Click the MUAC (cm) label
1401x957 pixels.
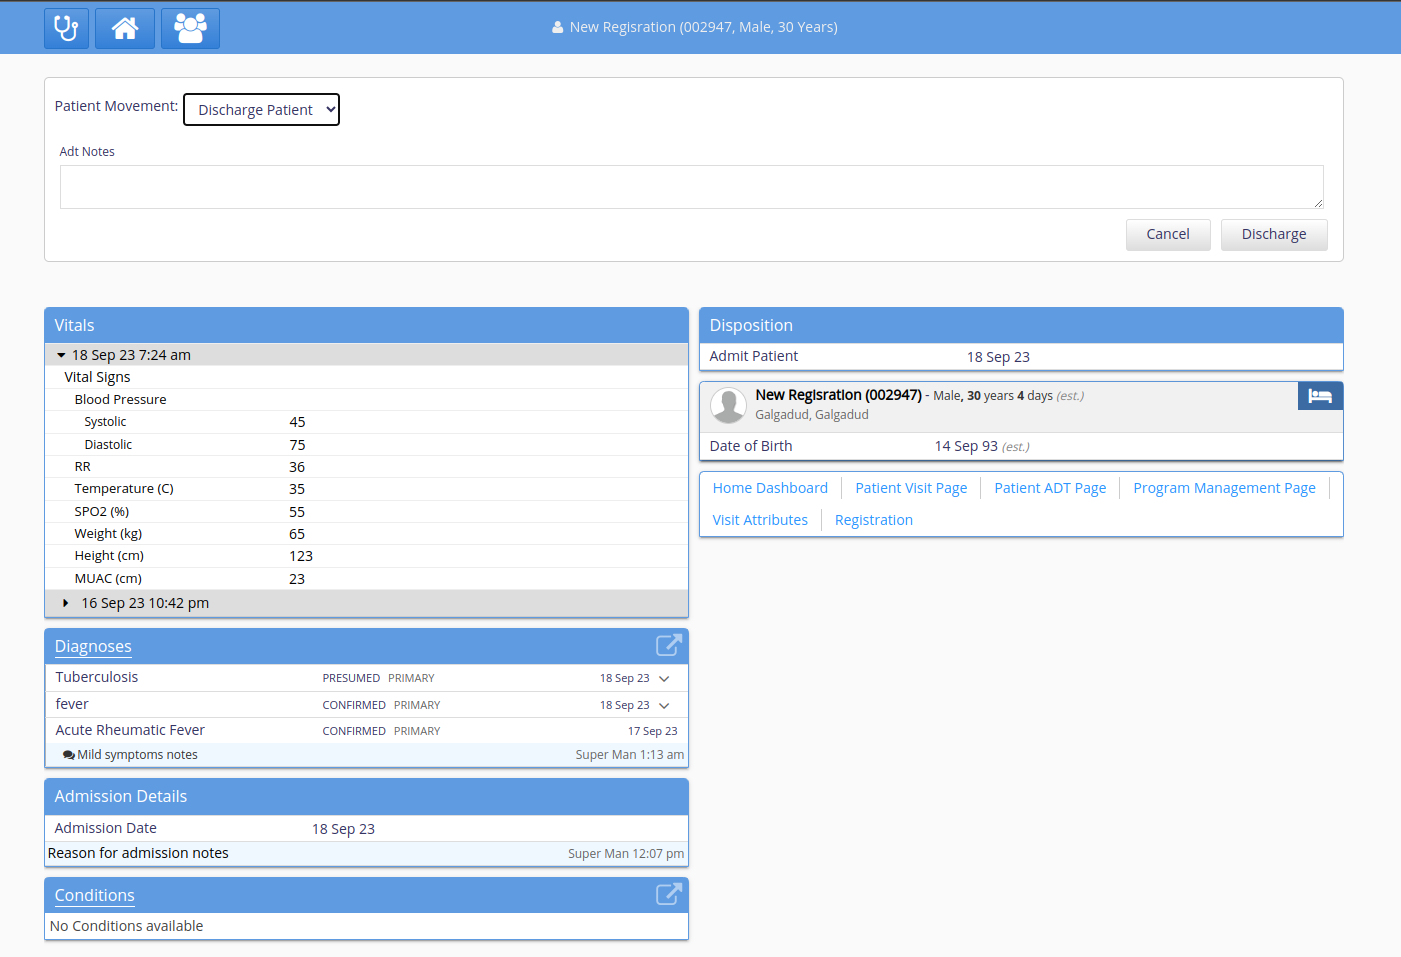(x=108, y=579)
